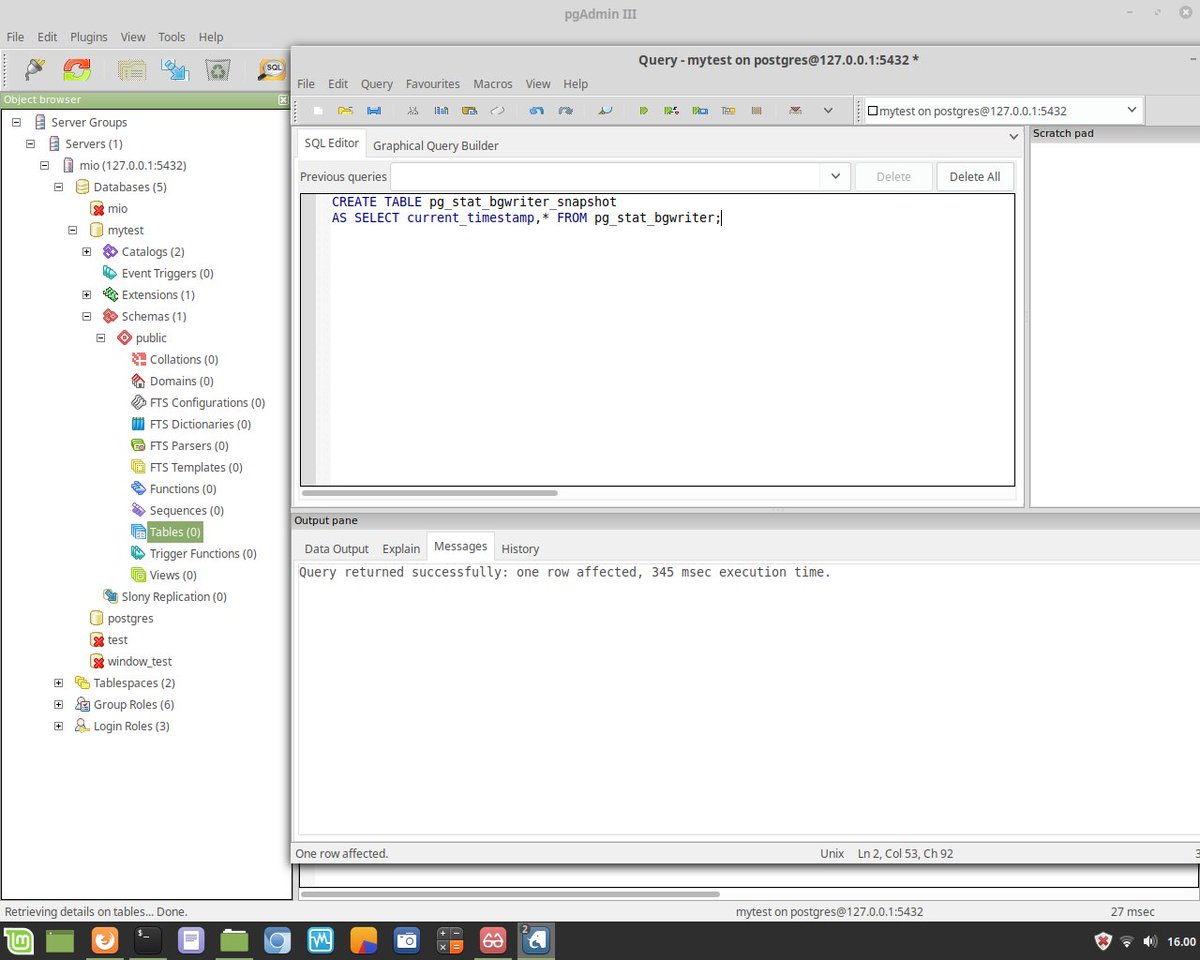Click the Delete All button
Image resolution: width=1200 pixels, height=960 pixels.
(974, 176)
